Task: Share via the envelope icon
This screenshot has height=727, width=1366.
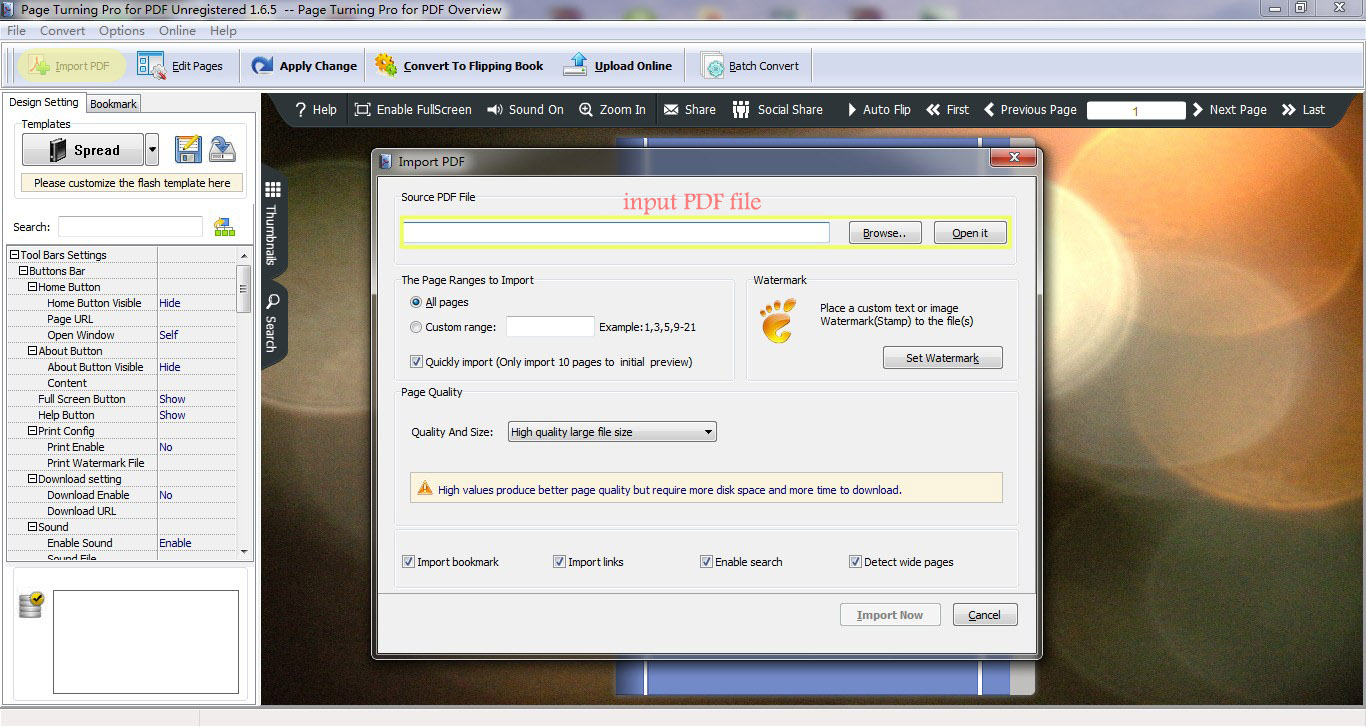Action: (671, 110)
